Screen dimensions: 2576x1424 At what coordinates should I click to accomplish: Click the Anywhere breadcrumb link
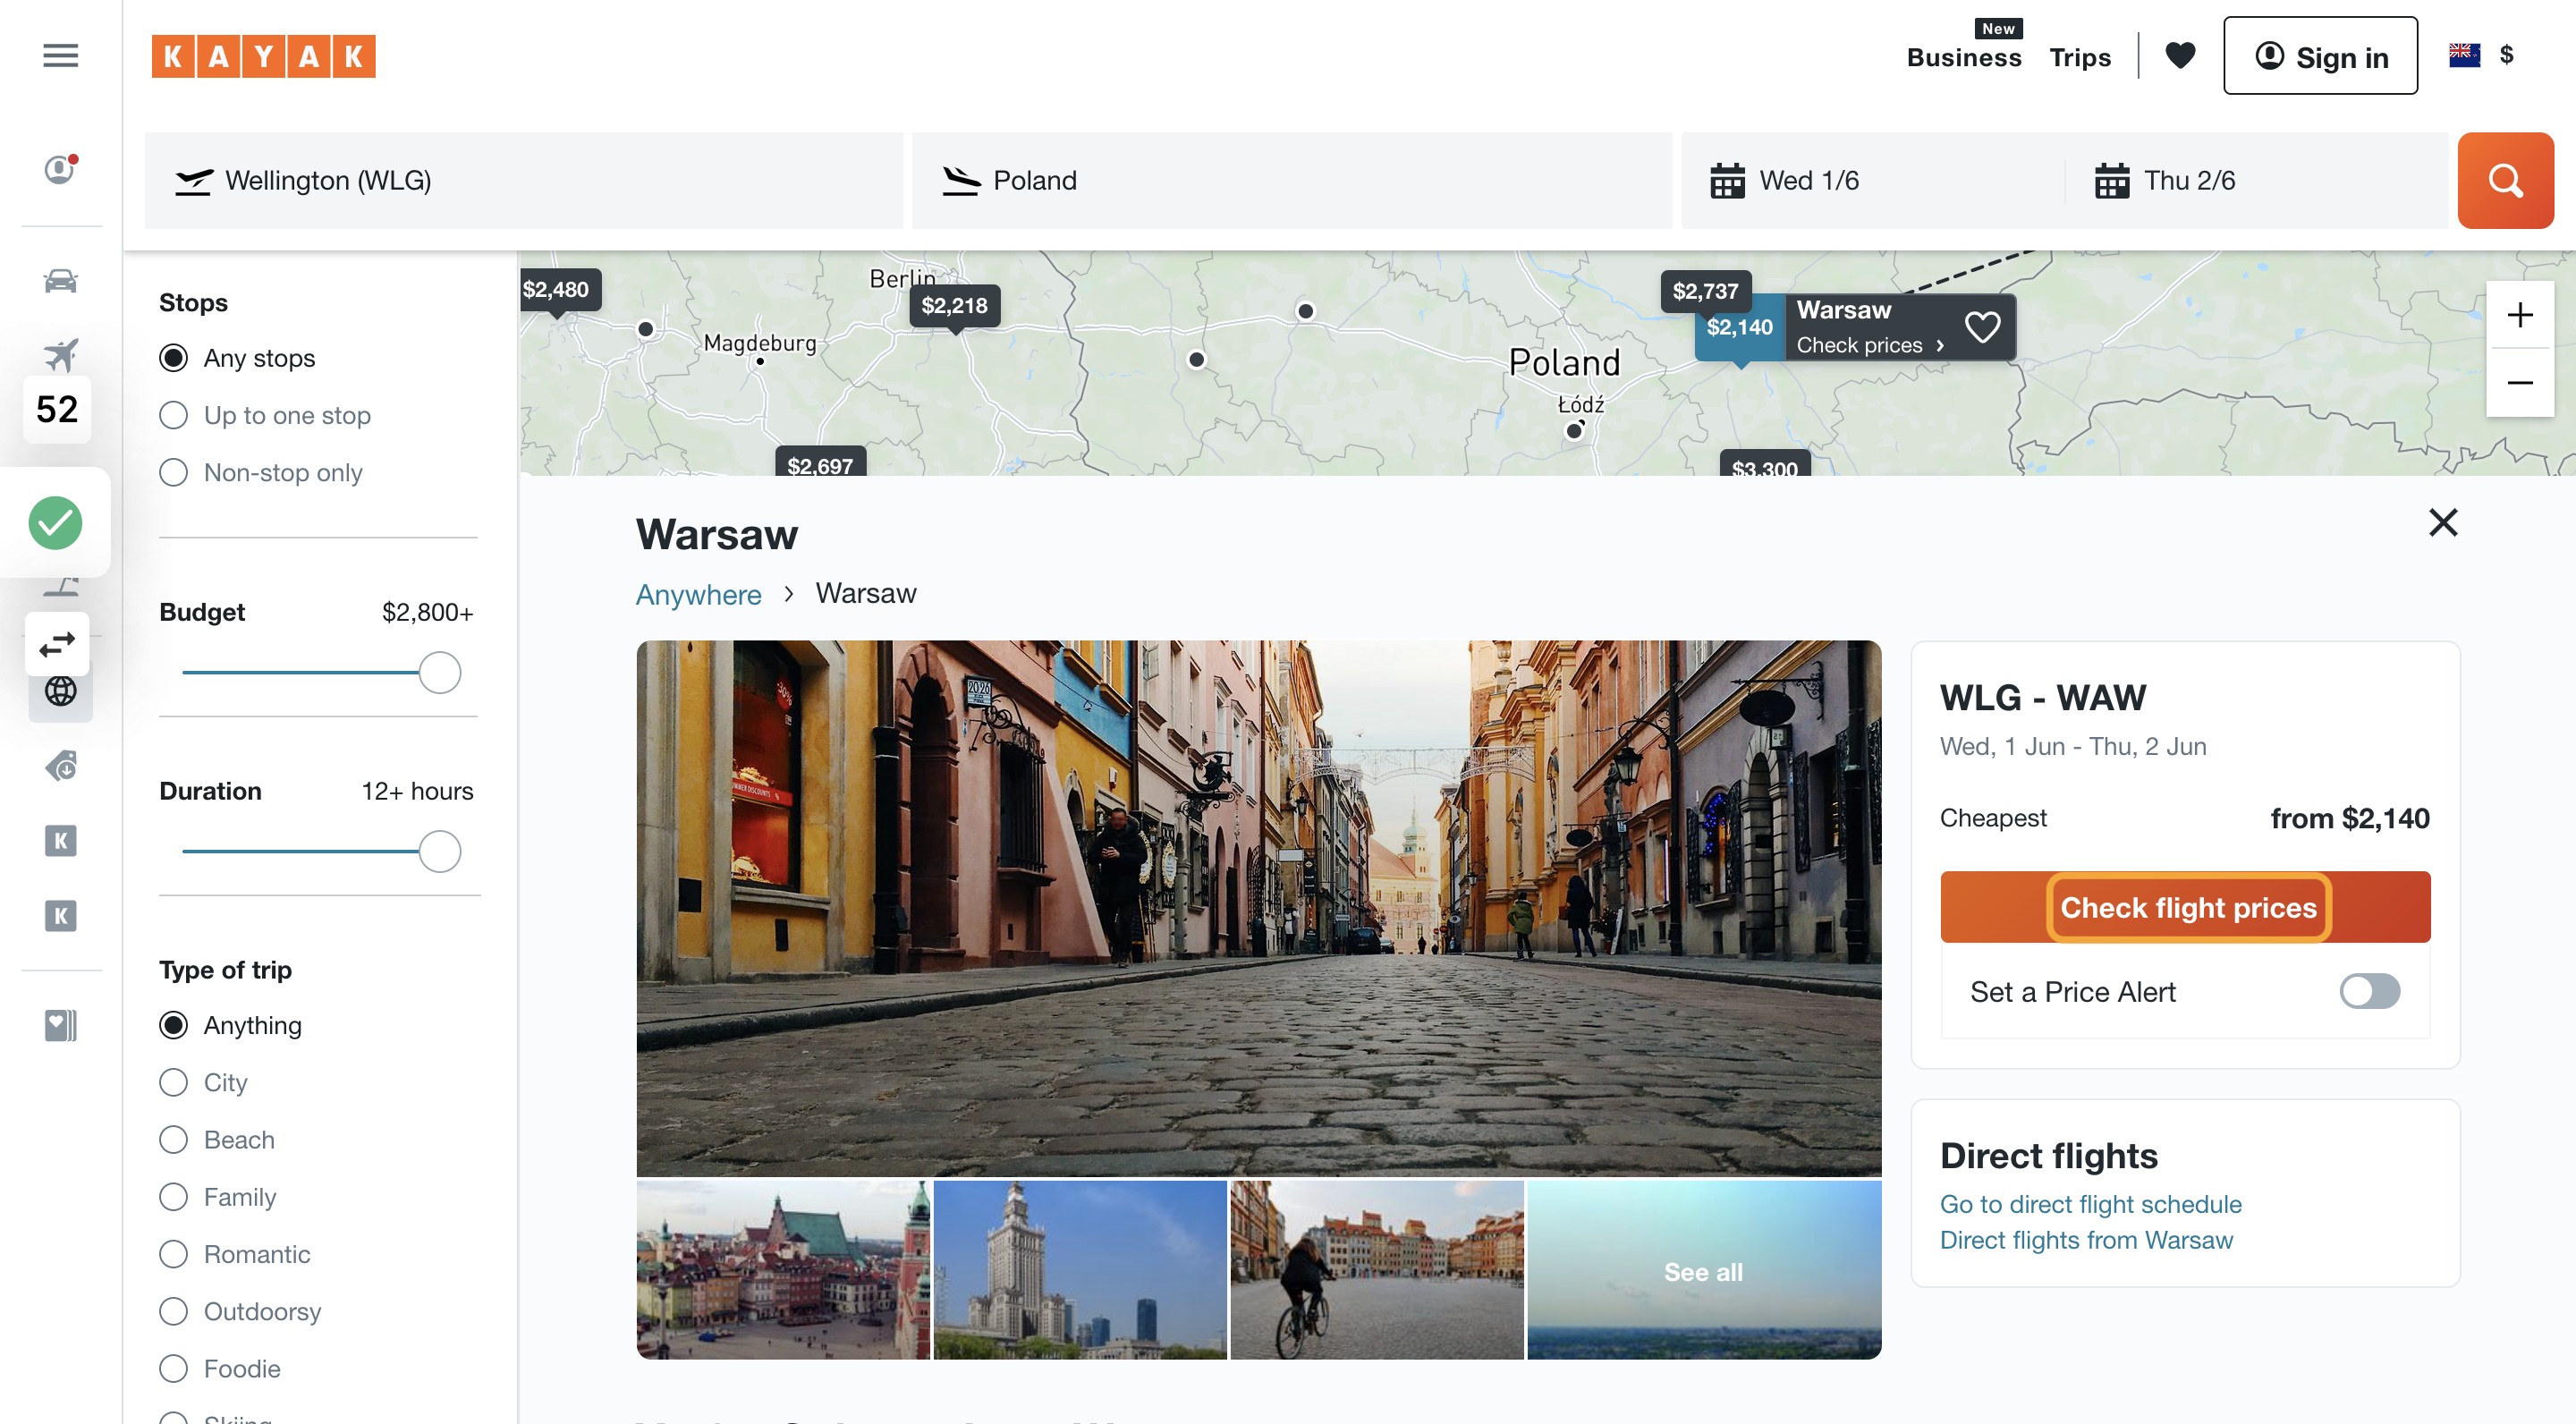[698, 594]
